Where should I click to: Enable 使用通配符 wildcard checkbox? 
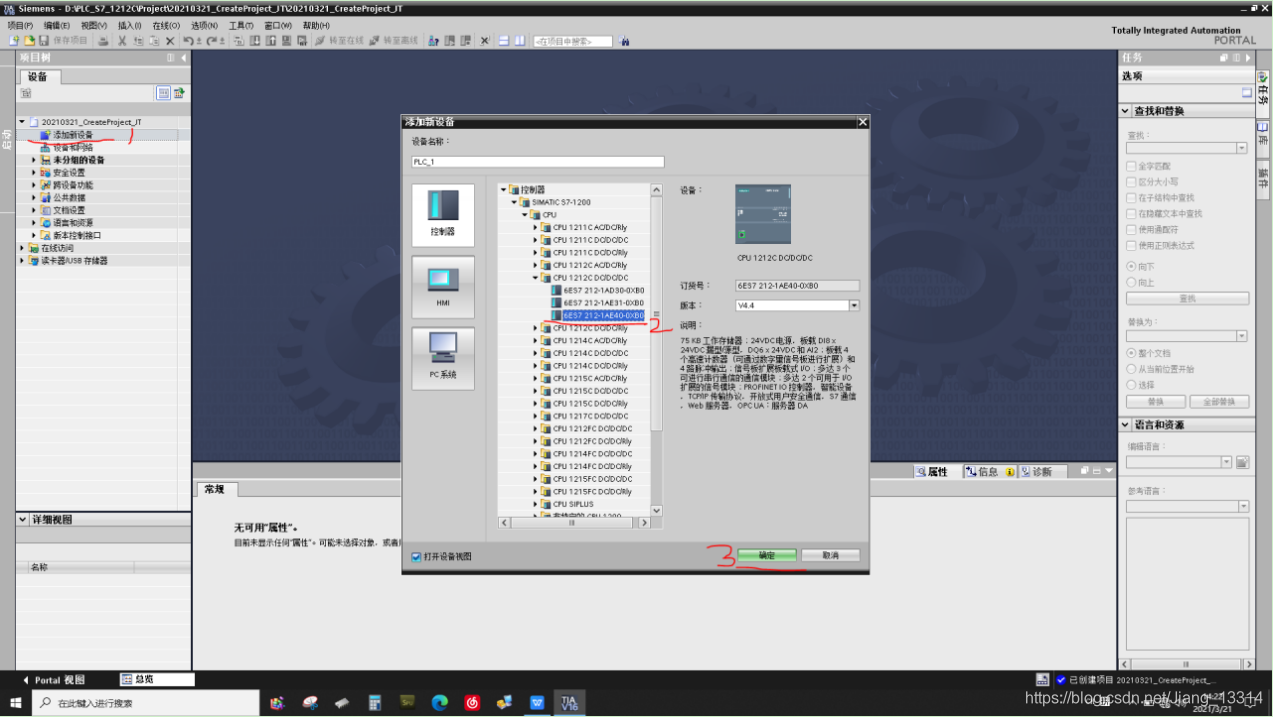[1131, 229]
